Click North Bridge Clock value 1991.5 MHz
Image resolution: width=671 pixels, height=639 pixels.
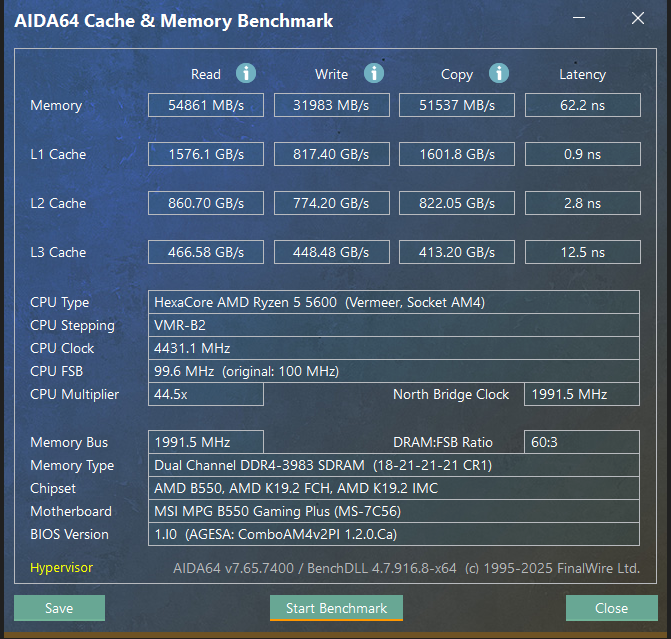click(582, 394)
